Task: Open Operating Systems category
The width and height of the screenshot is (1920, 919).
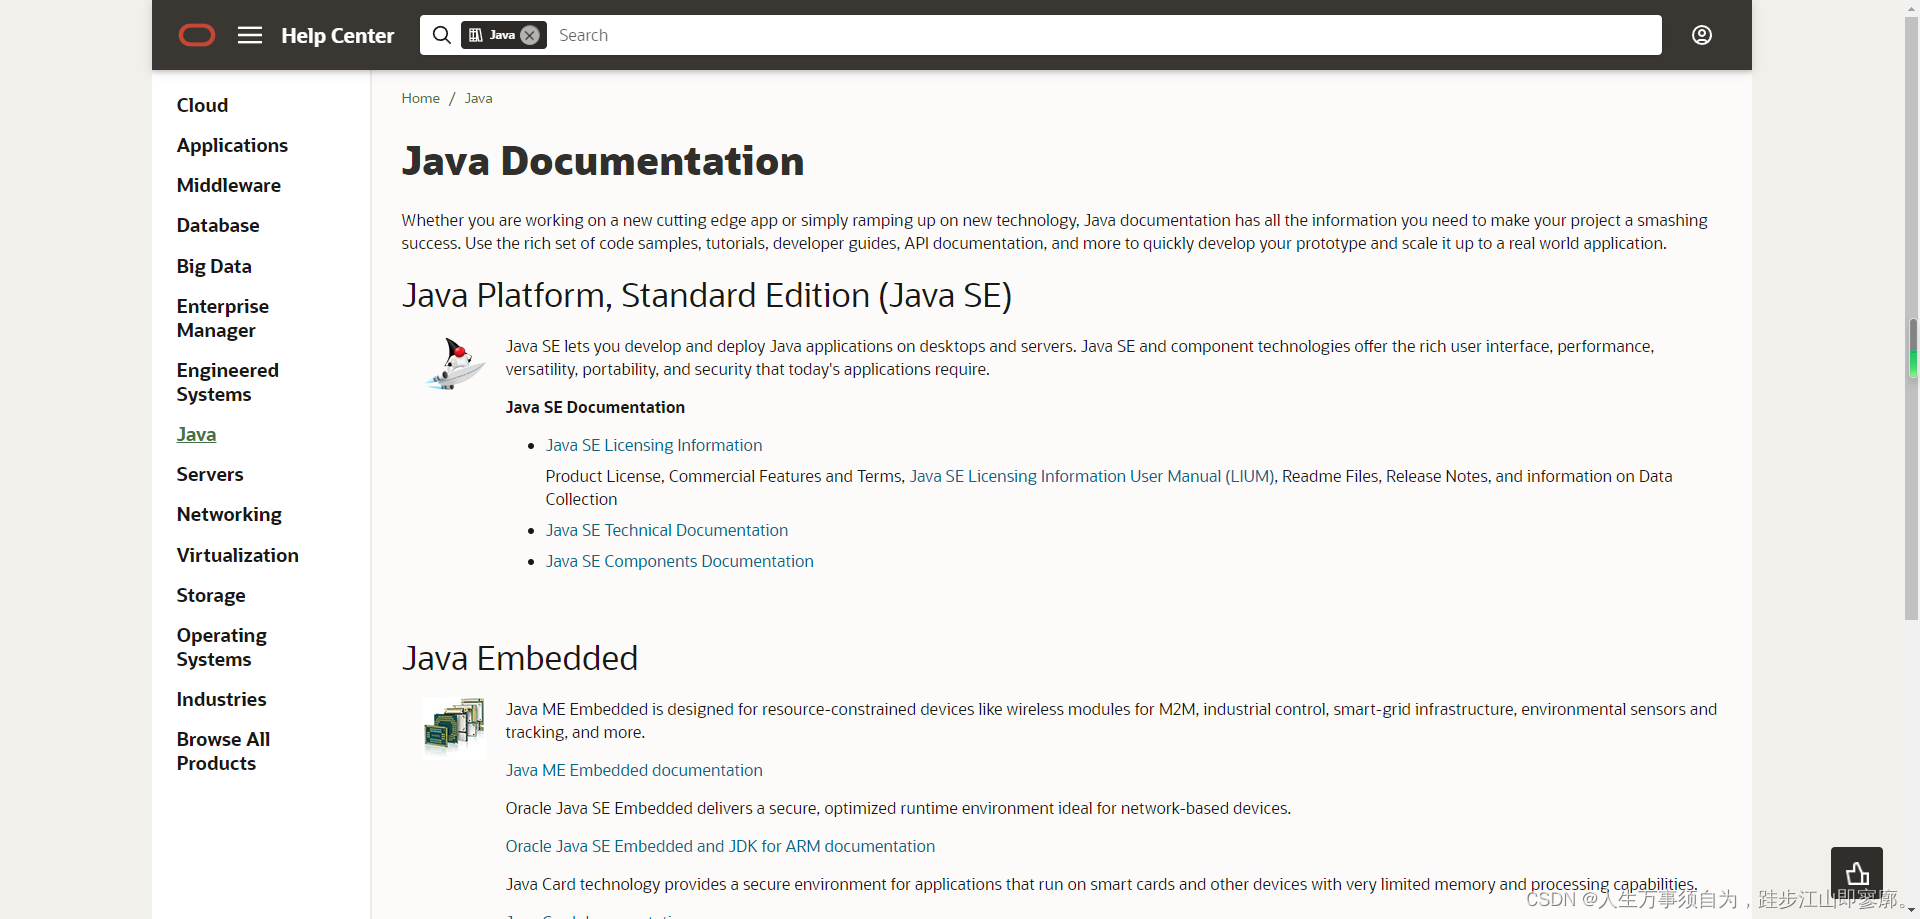Action: point(222,647)
